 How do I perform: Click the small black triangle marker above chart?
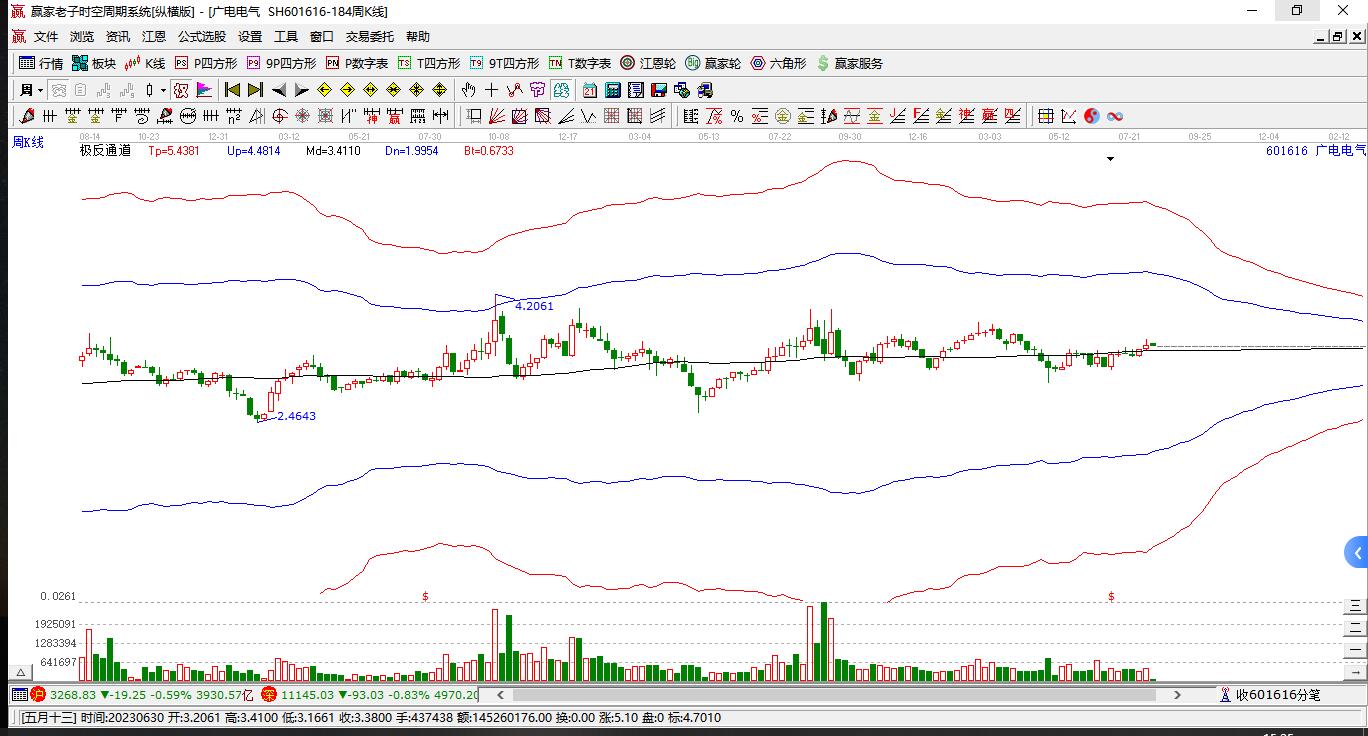point(1110,159)
